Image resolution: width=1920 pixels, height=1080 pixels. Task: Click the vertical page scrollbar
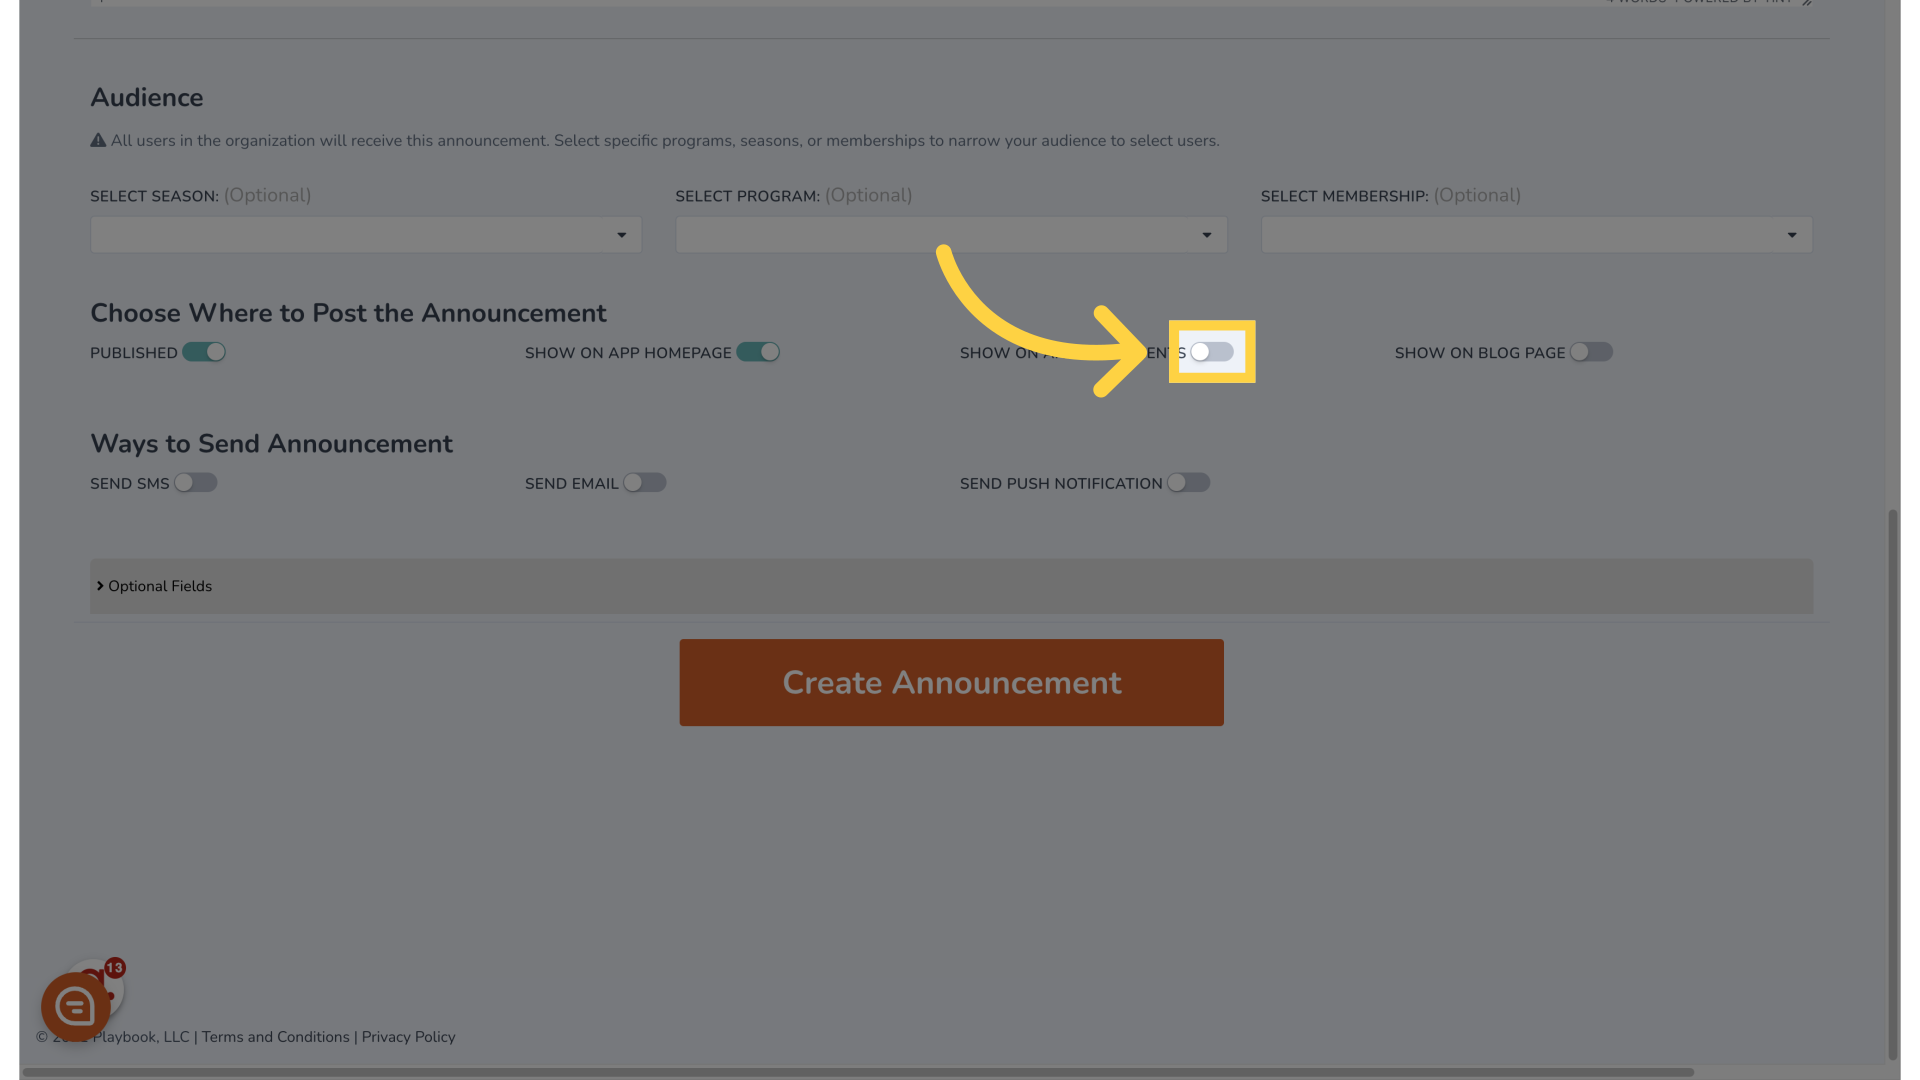pos(1893,785)
